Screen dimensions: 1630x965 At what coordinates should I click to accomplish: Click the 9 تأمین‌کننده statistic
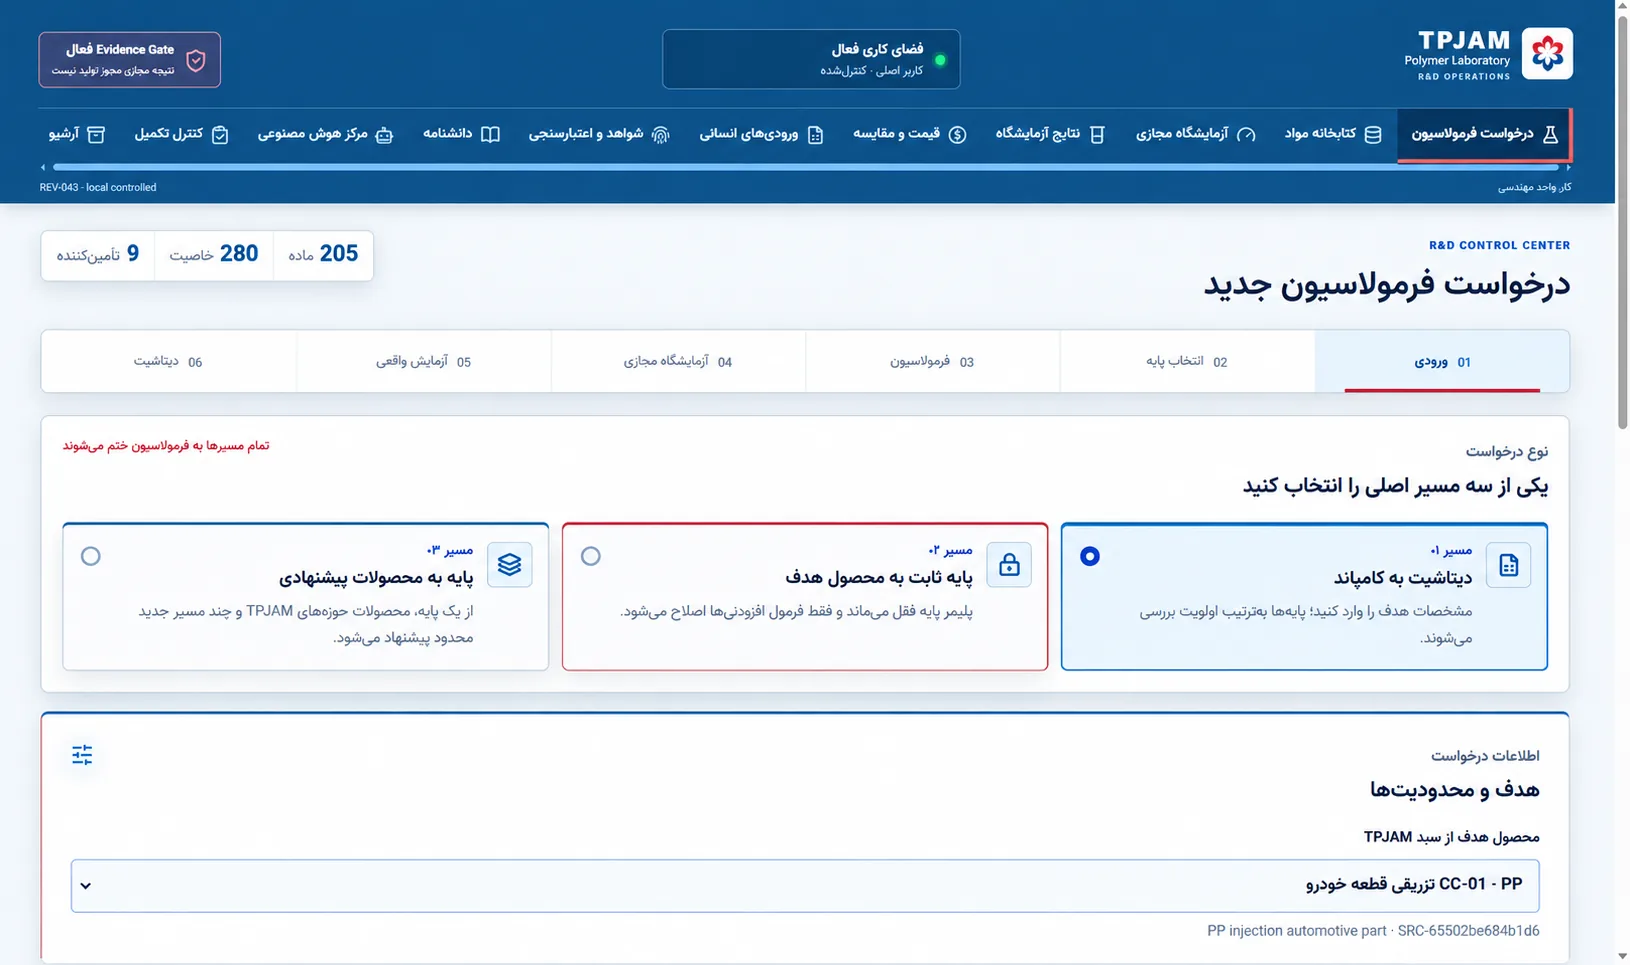tap(98, 254)
